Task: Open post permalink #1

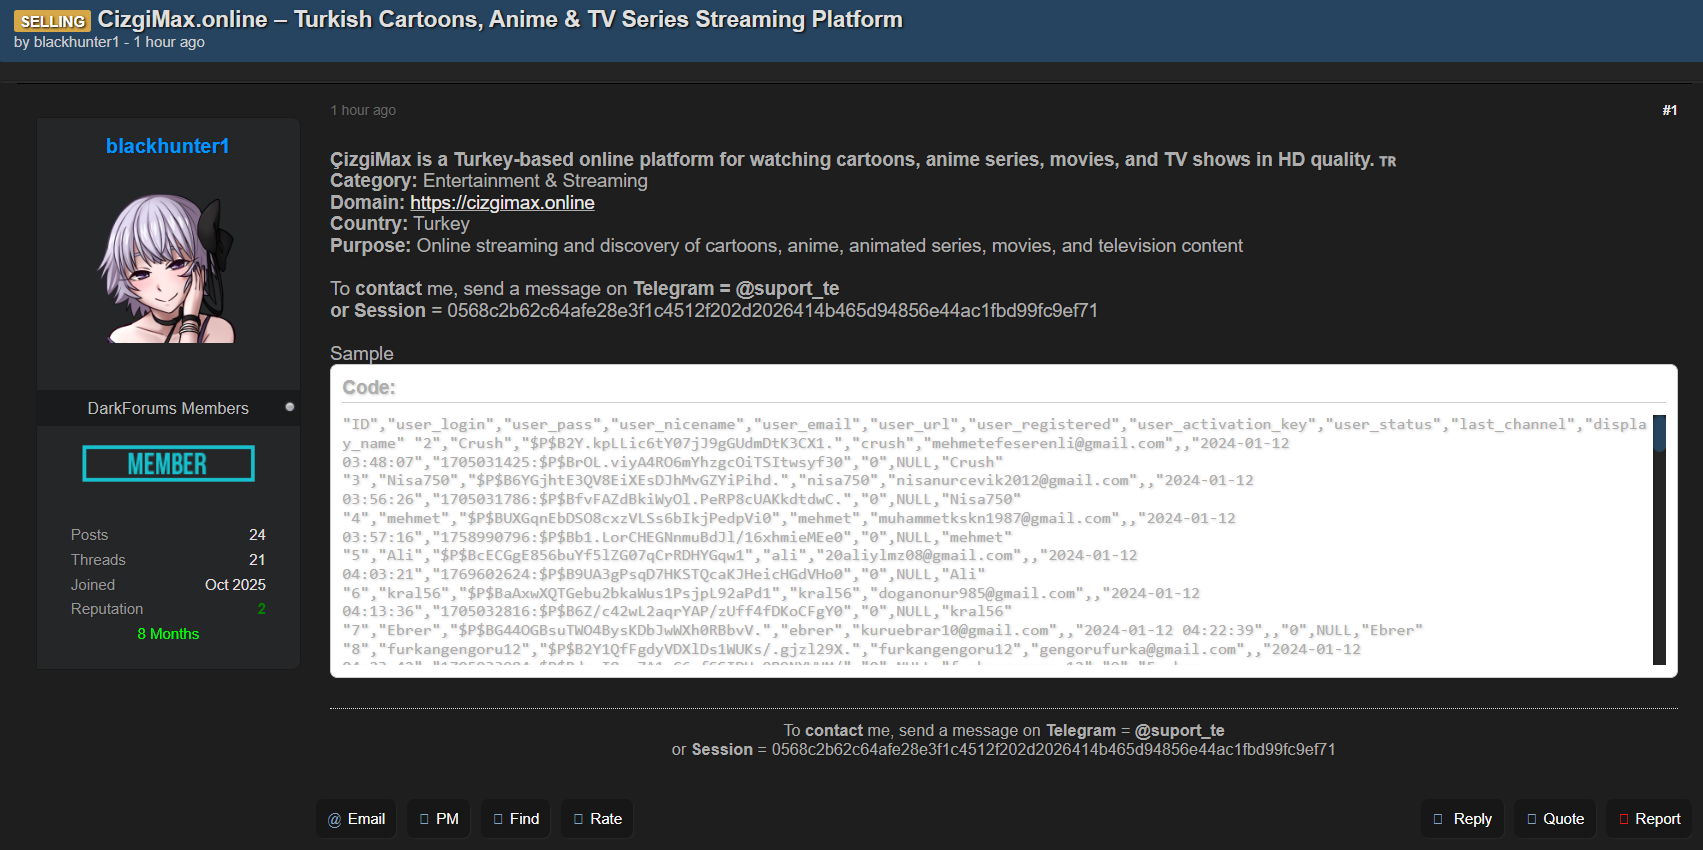Action: tap(1670, 110)
